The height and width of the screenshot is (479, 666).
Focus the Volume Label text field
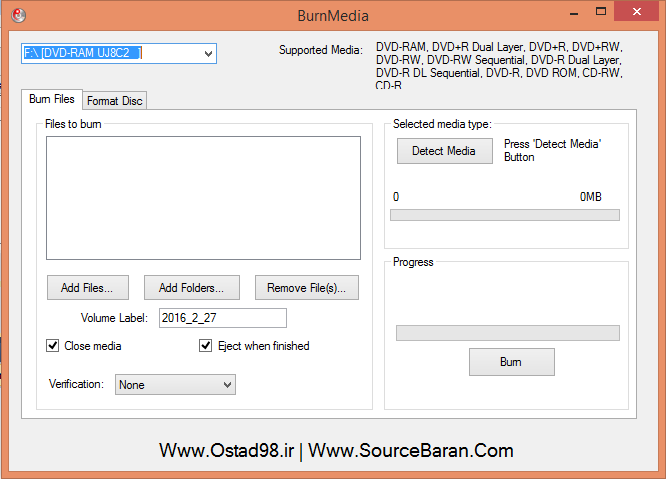tap(222, 318)
